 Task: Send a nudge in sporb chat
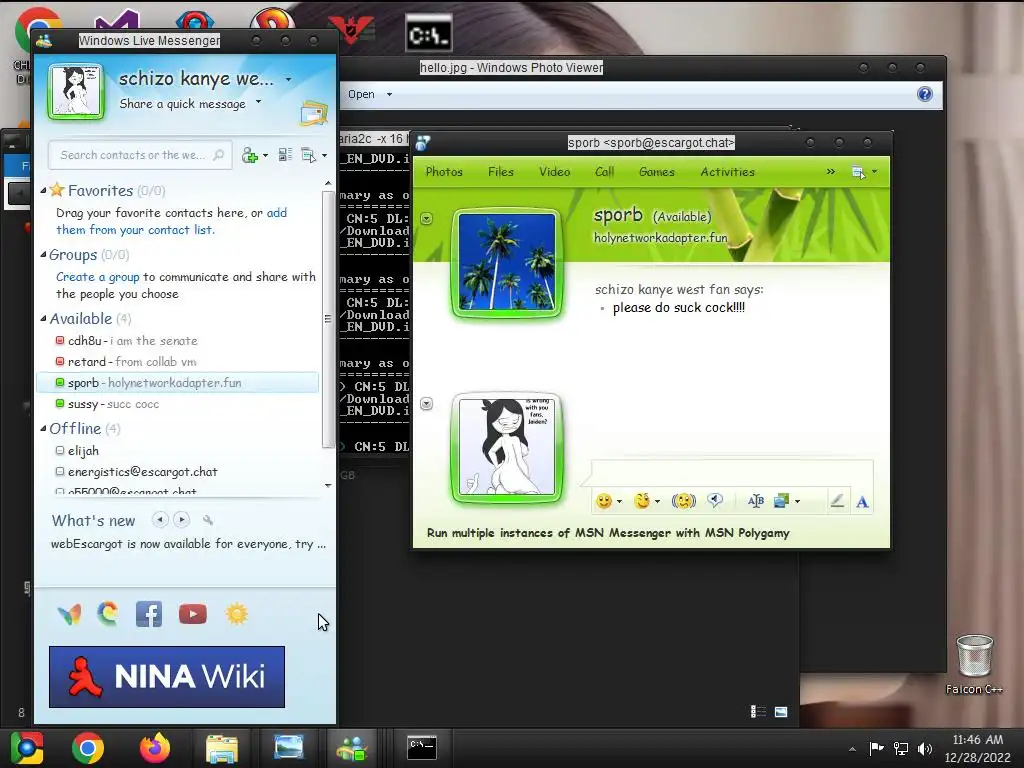[x=684, y=501]
